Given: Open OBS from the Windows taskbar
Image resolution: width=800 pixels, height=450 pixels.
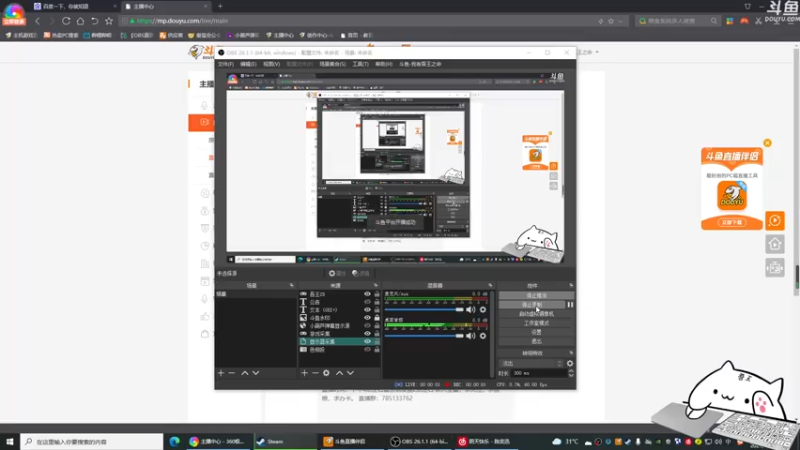Looking at the screenshot, I should coord(419,441).
